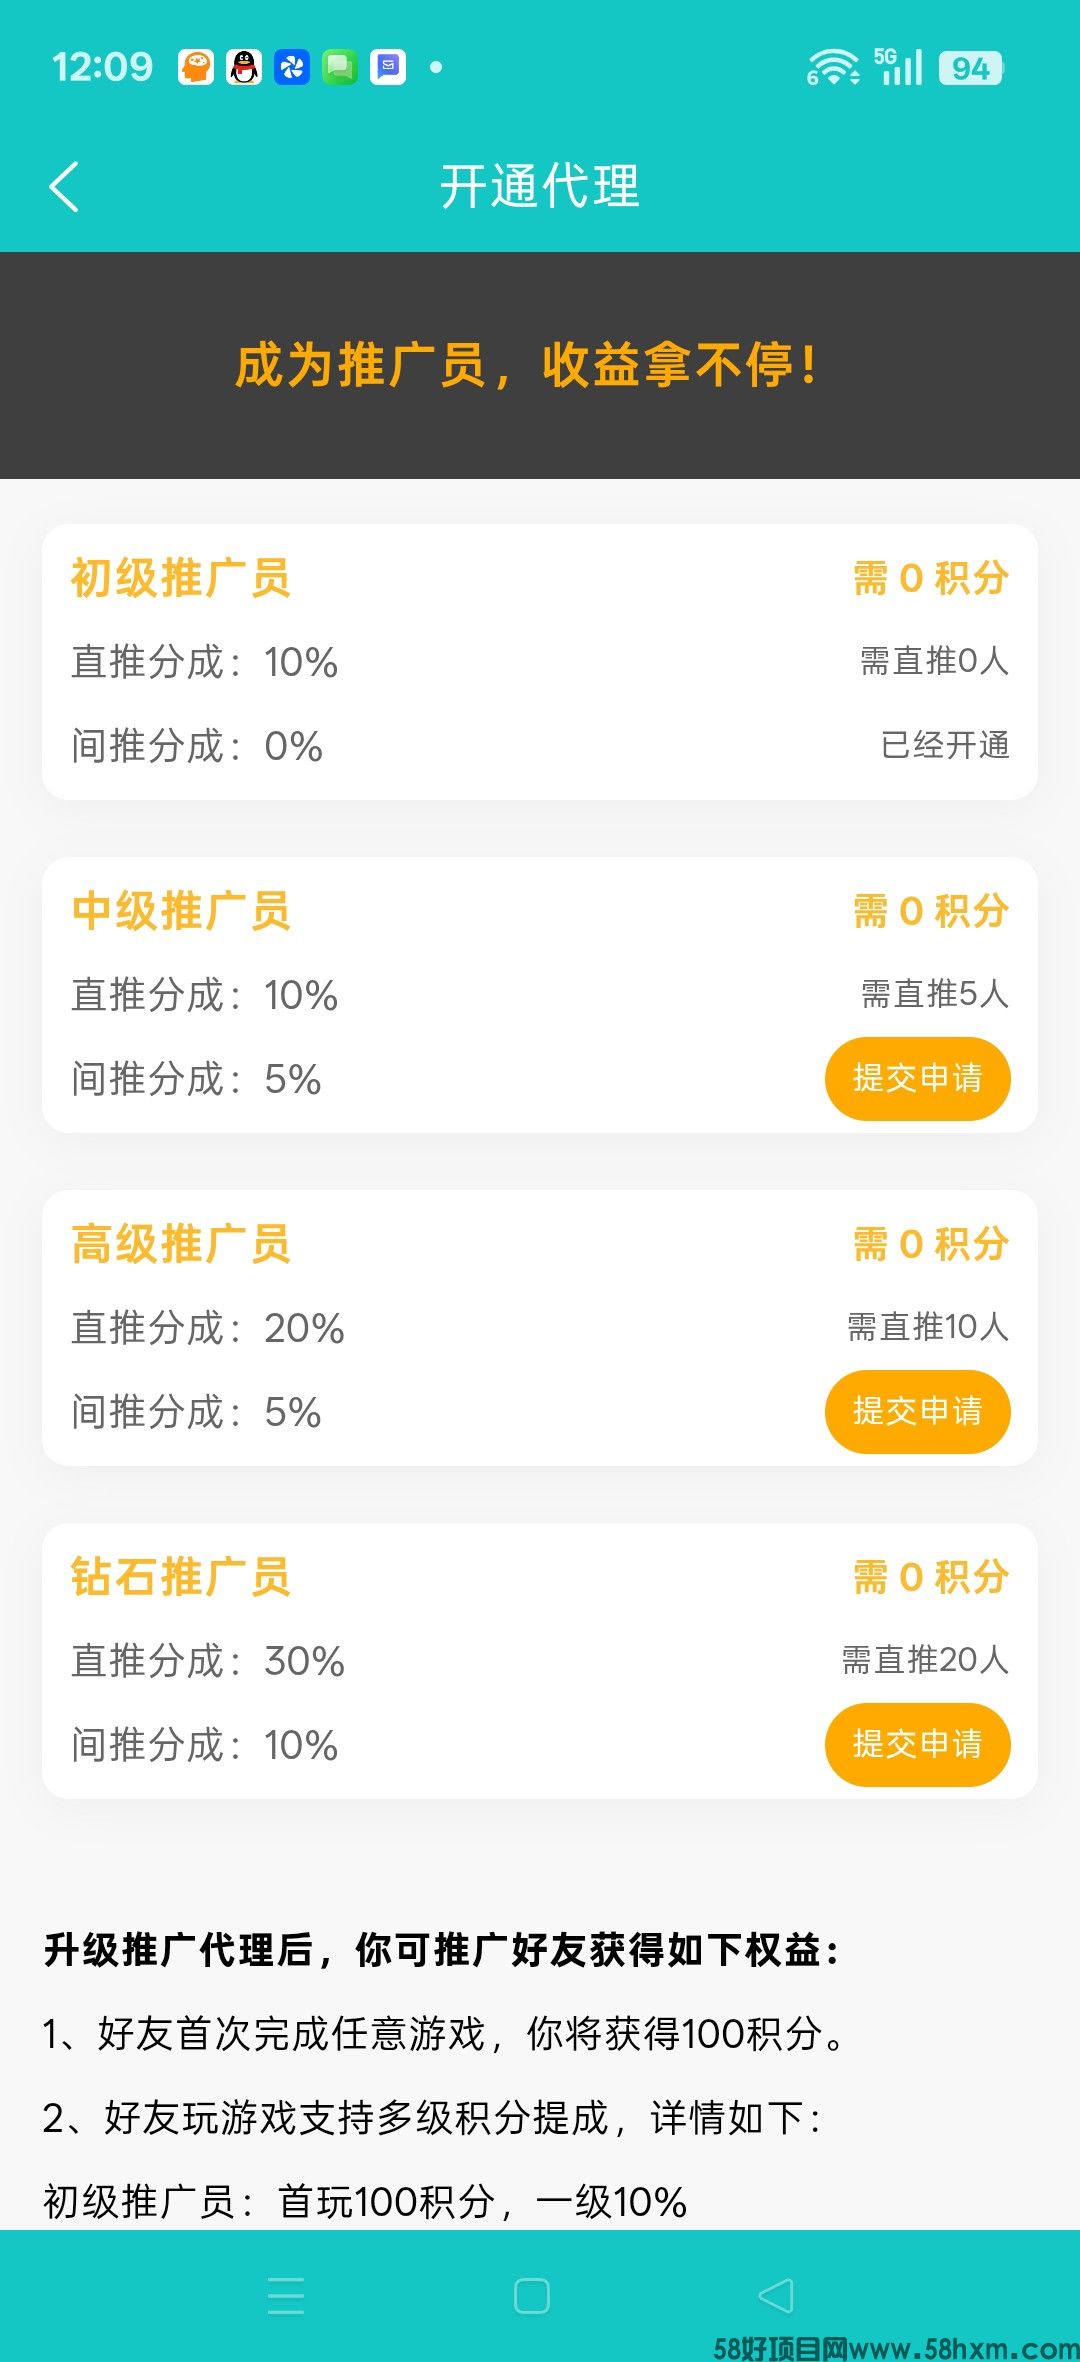Image resolution: width=1080 pixels, height=2362 pixels.
Task: Tap the 需直推20人 requirement text
Action: 925,1660
